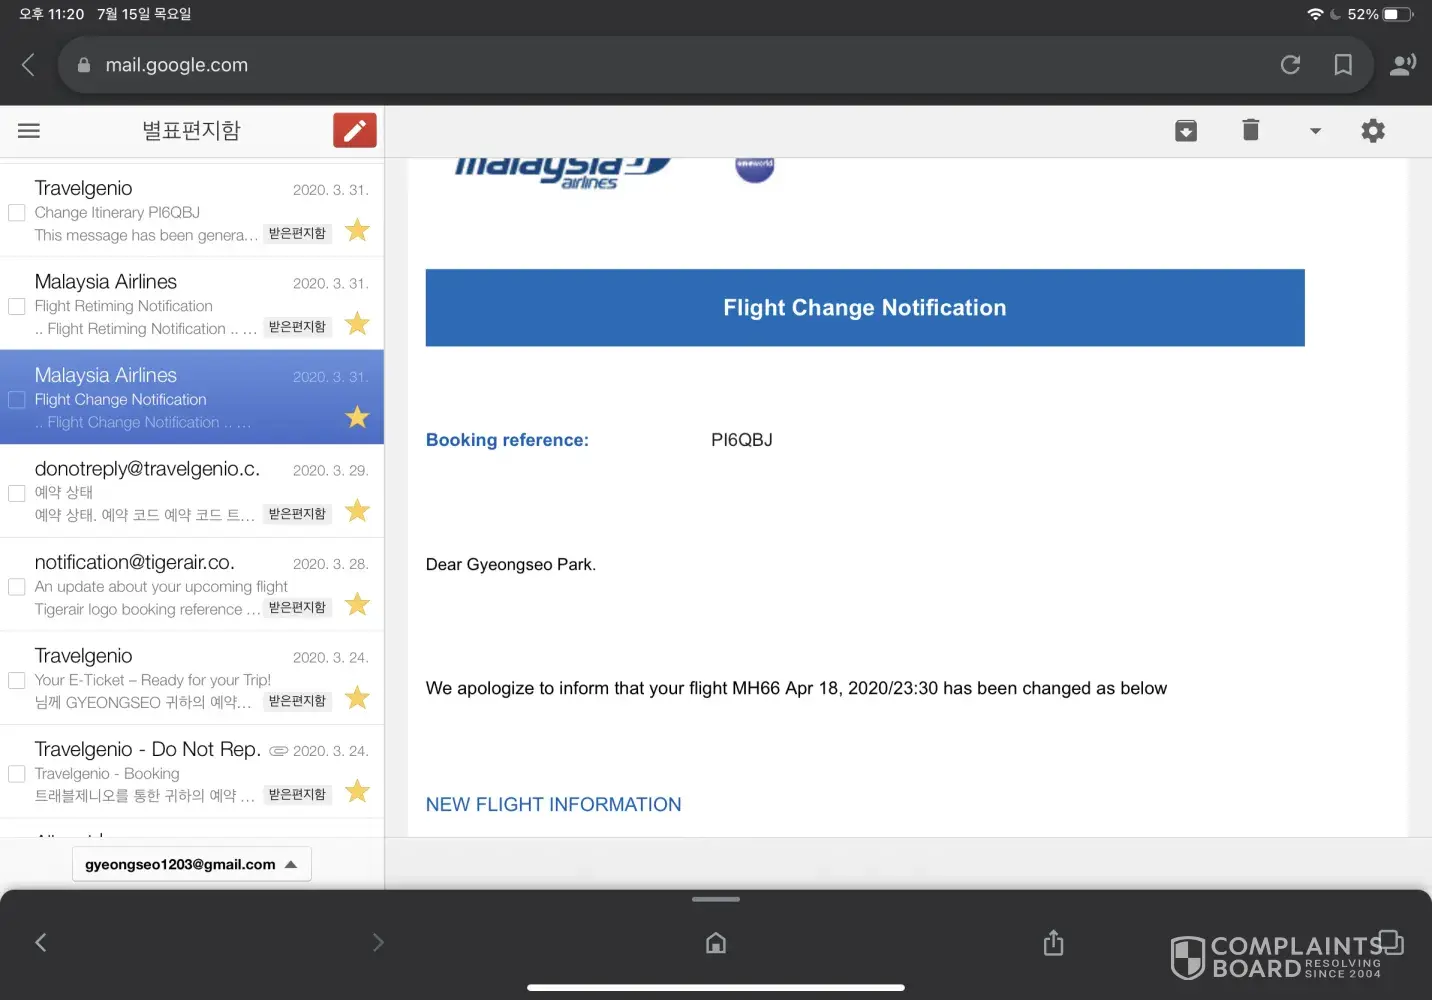This screenshot has height=1000, width=1432.
Task: Delete the open email with the trash icon
Action: point(1250,131)
